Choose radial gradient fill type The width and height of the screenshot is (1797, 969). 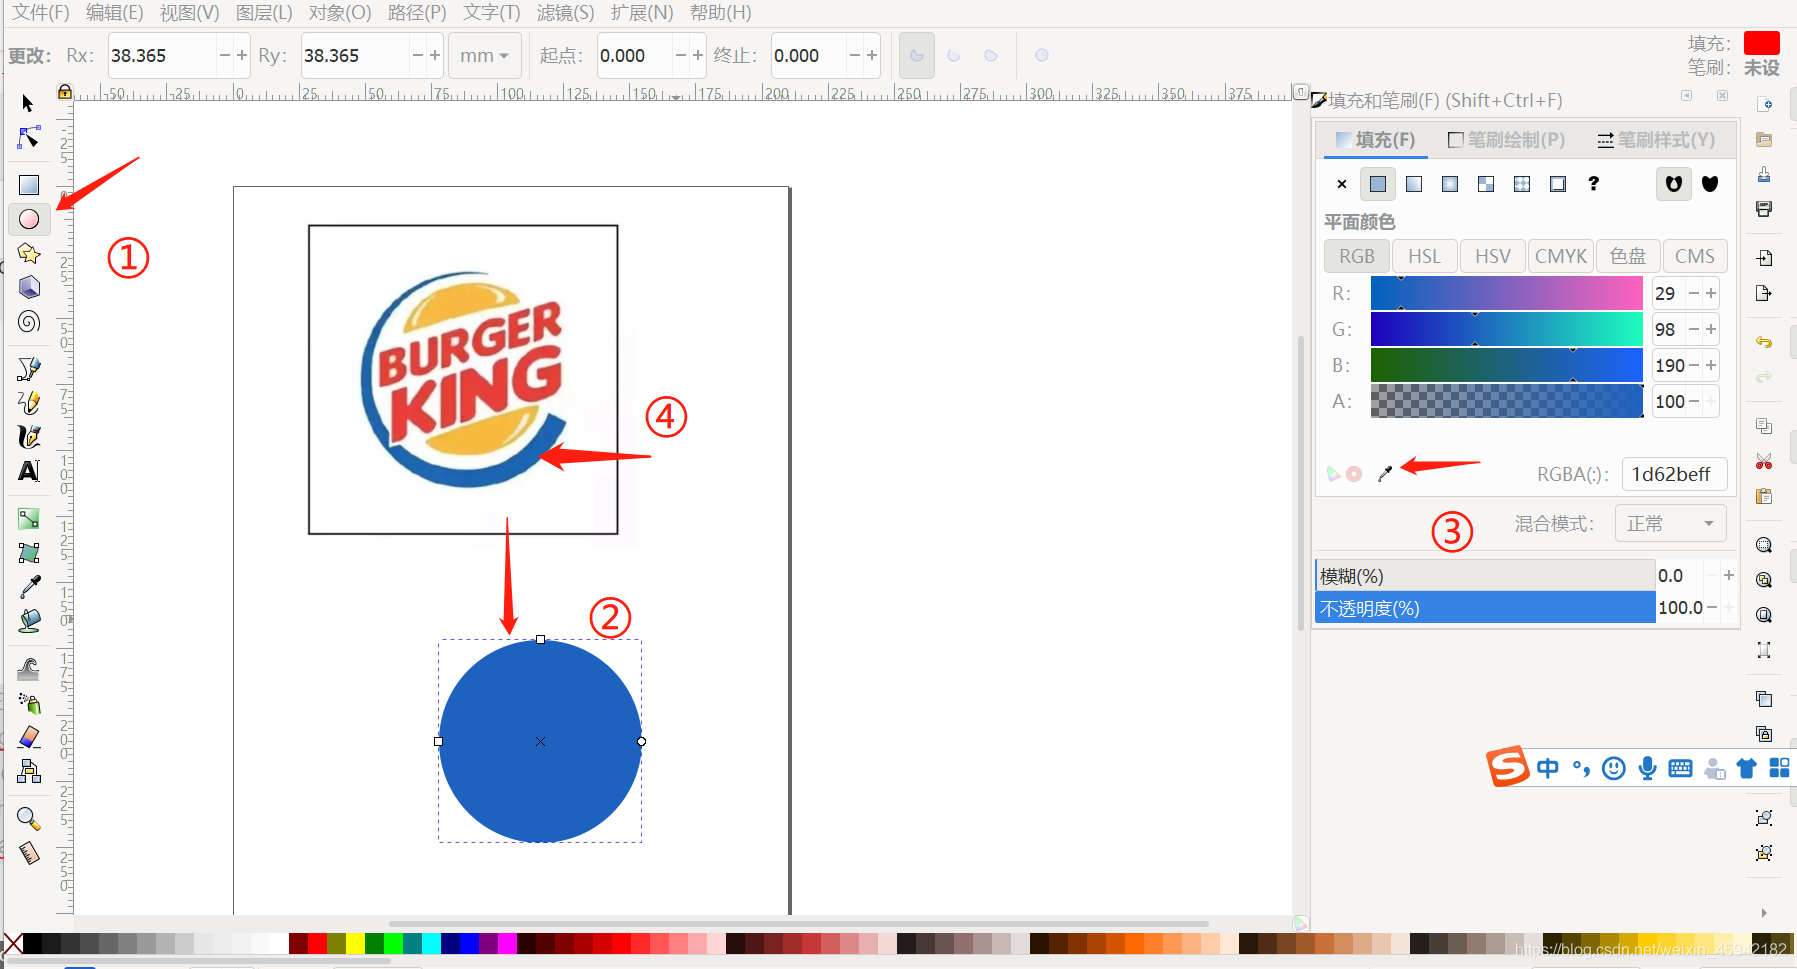(1450, 184)
